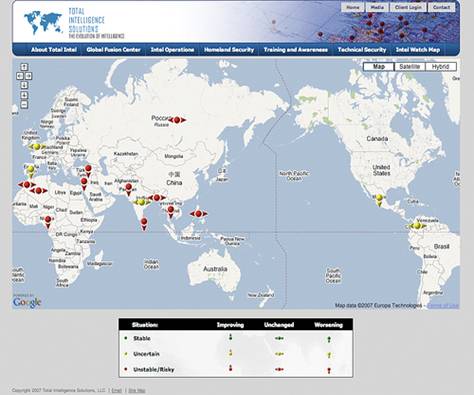Open the Global Fusion Center menu
The width and height of the screenshot is (474, 395).
point(113,50)
